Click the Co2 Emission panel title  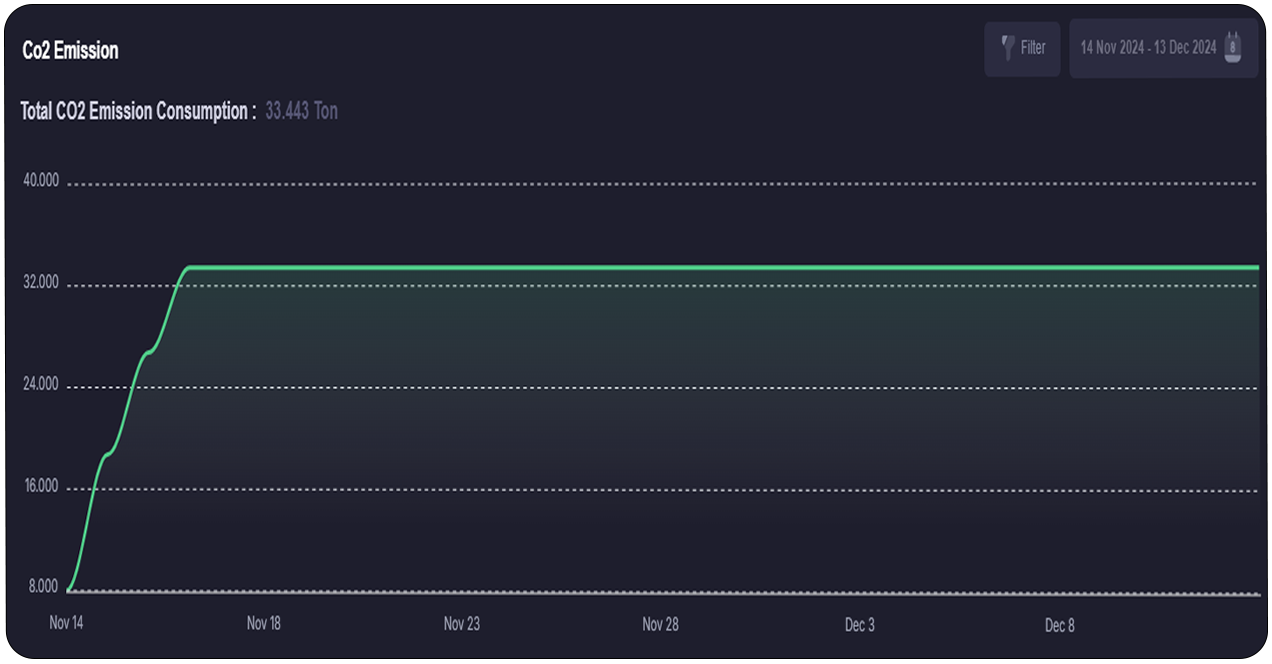click(70, 50)
